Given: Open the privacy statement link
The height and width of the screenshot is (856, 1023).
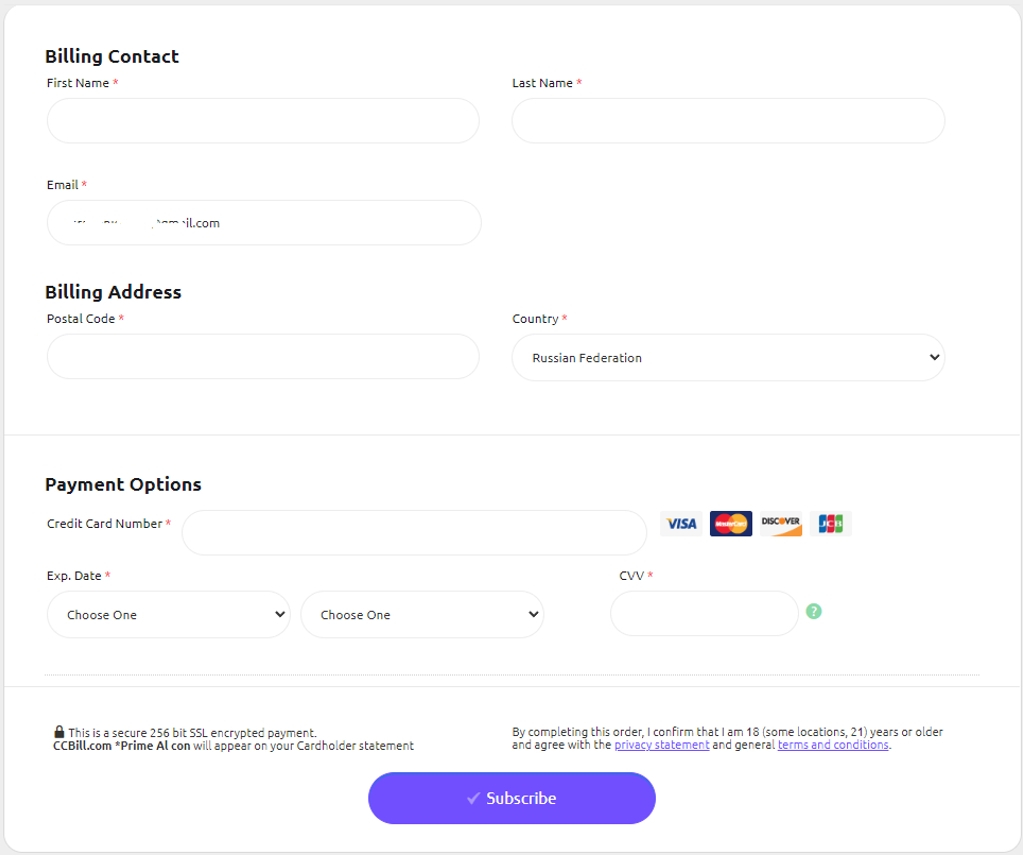Looking at the screenshot, I should click(662, 745).
